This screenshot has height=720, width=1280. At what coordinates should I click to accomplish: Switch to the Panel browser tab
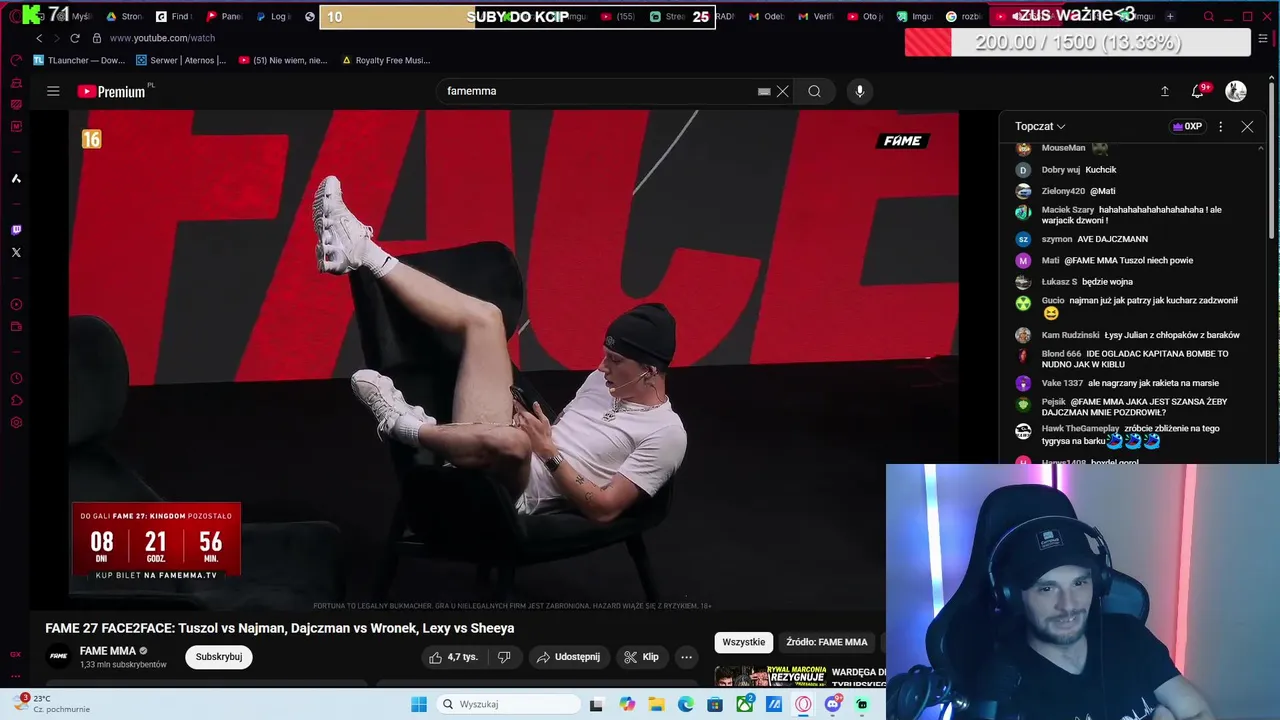coord(224,16)
